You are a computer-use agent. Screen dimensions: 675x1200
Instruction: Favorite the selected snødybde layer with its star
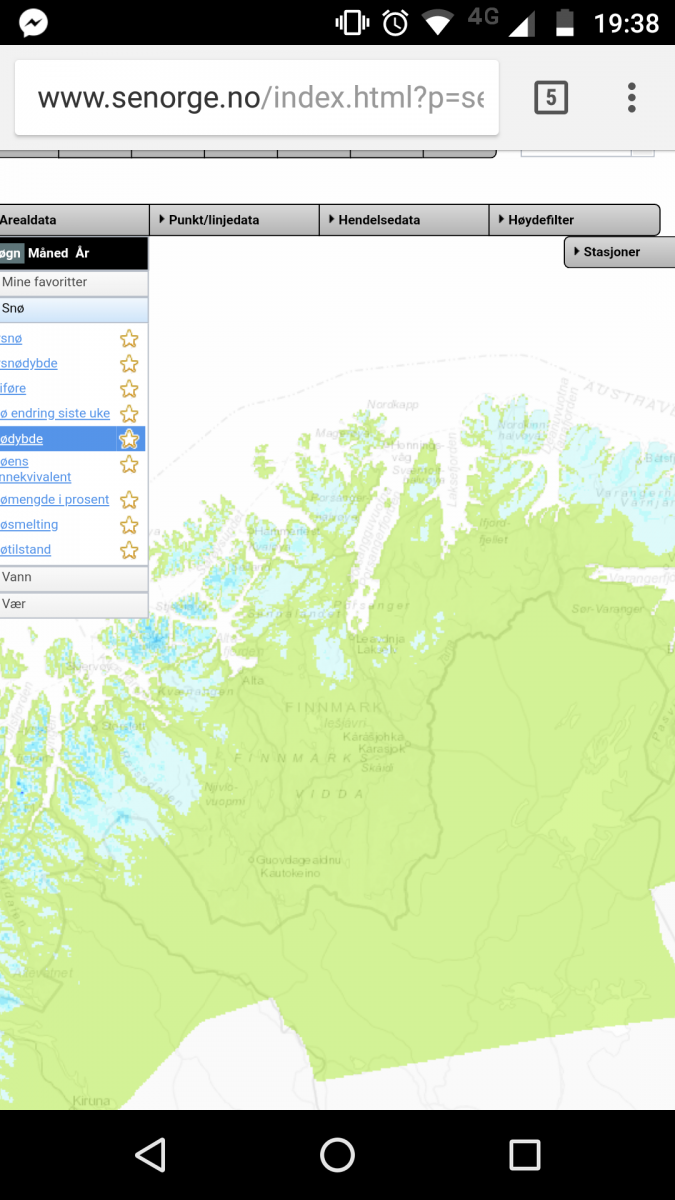click(129, 439)
